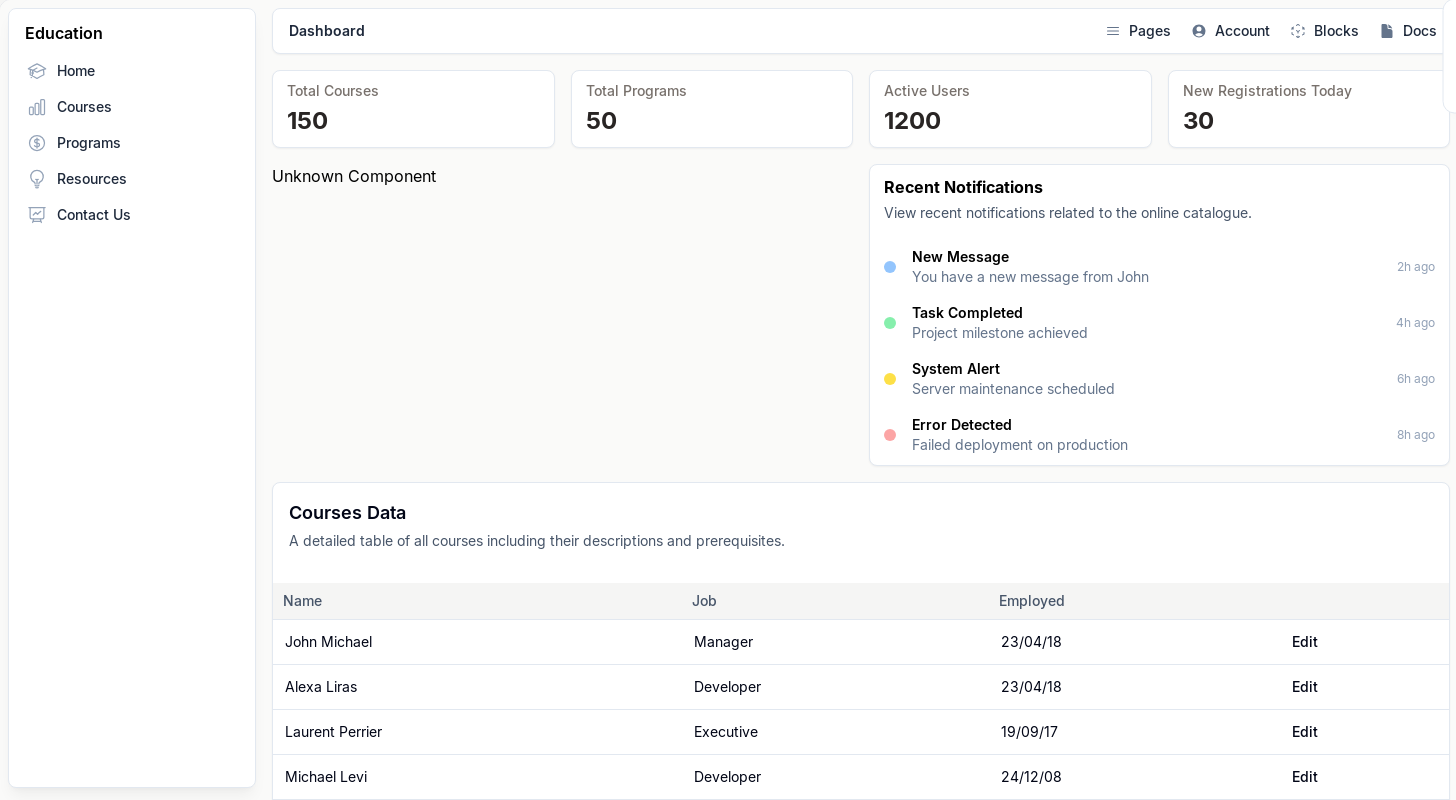Image resolution: width=1456 pixels, height=800 pixels.
Task: Click the Home graduation cap icon
Action: coord(37,71)
